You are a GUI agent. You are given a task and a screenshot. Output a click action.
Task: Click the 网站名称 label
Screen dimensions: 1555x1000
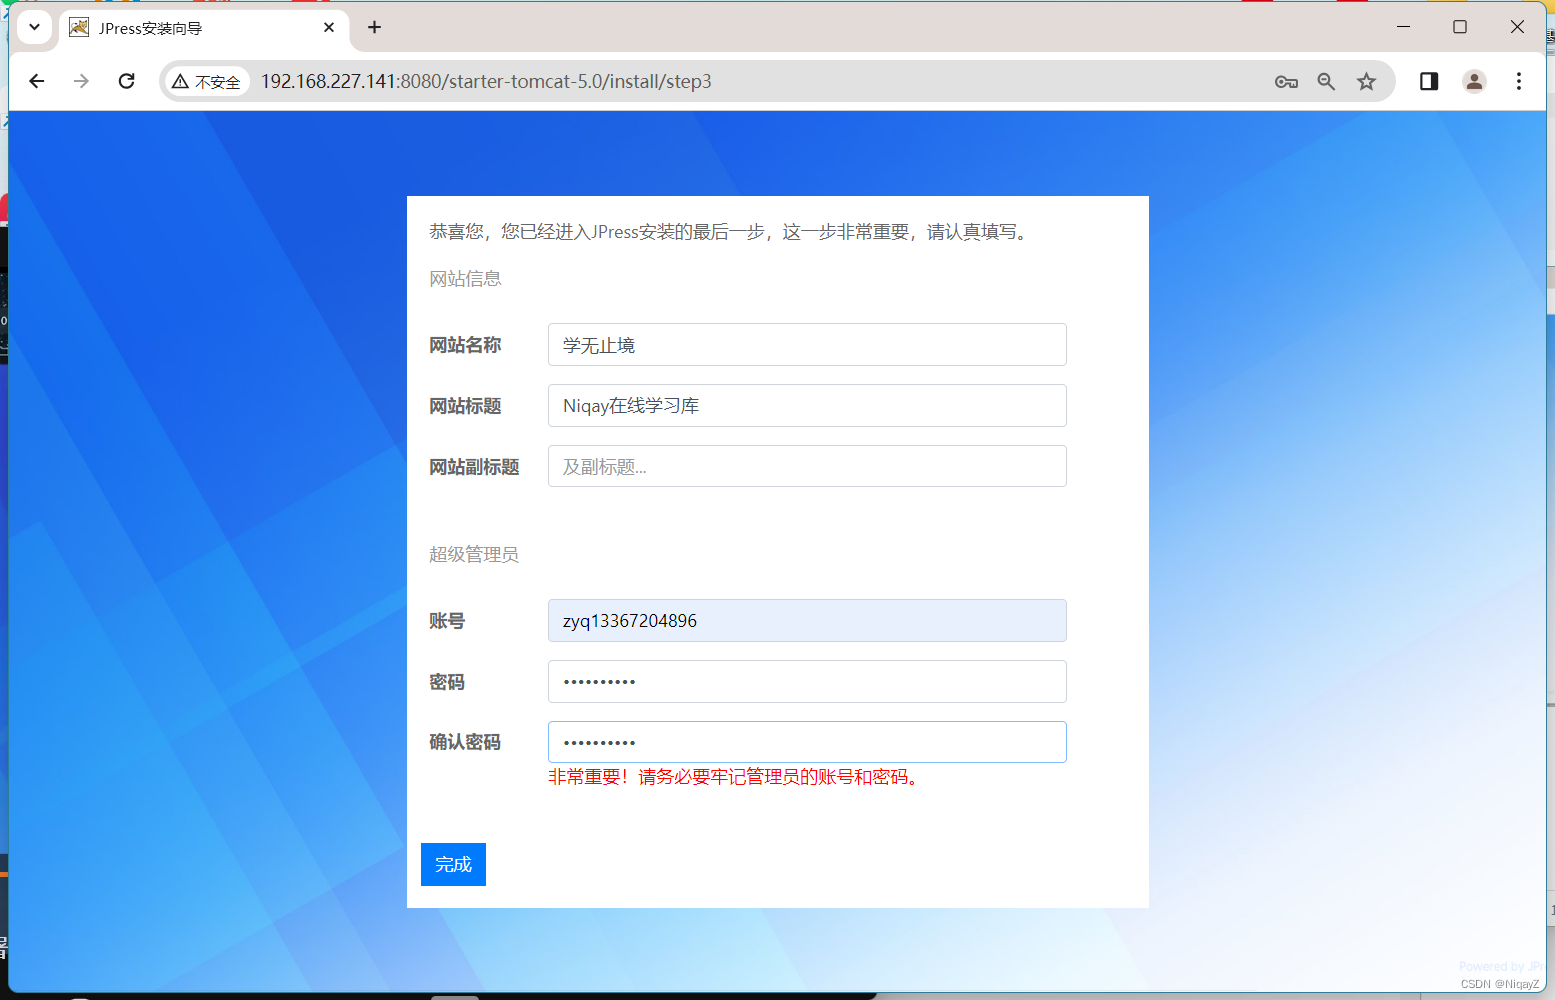465,345
